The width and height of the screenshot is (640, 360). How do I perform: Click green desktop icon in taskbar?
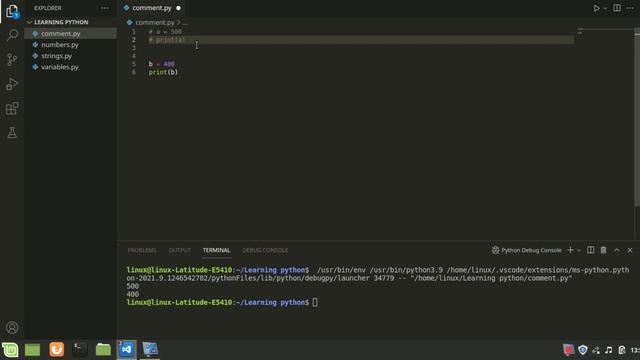coord(33,350)
